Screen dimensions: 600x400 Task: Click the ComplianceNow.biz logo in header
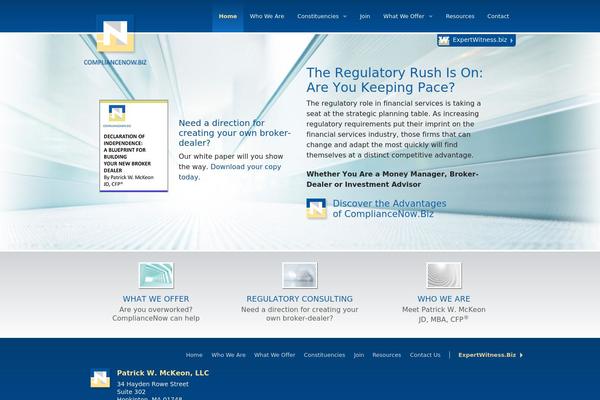click(115, 40)
